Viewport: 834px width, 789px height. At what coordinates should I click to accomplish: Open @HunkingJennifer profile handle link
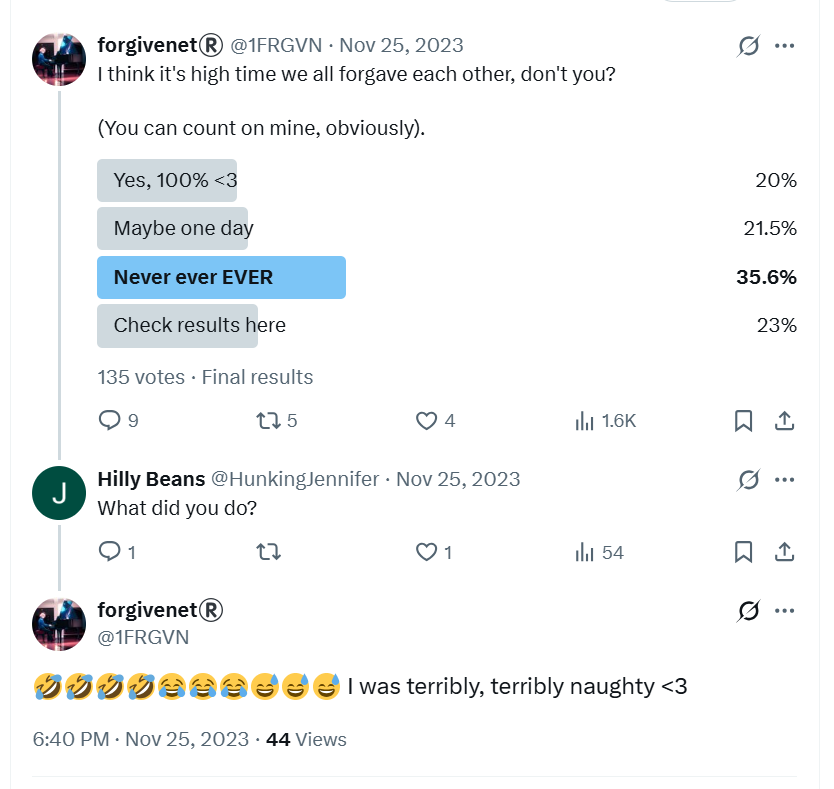coord(295,479)
